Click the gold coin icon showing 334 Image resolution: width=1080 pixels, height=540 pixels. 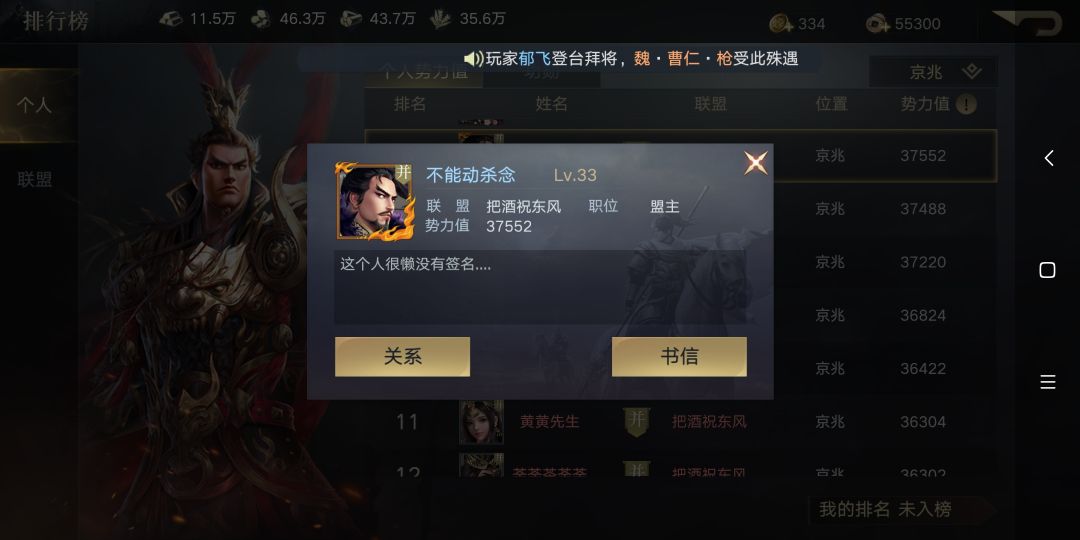click(x=781, y=23)
